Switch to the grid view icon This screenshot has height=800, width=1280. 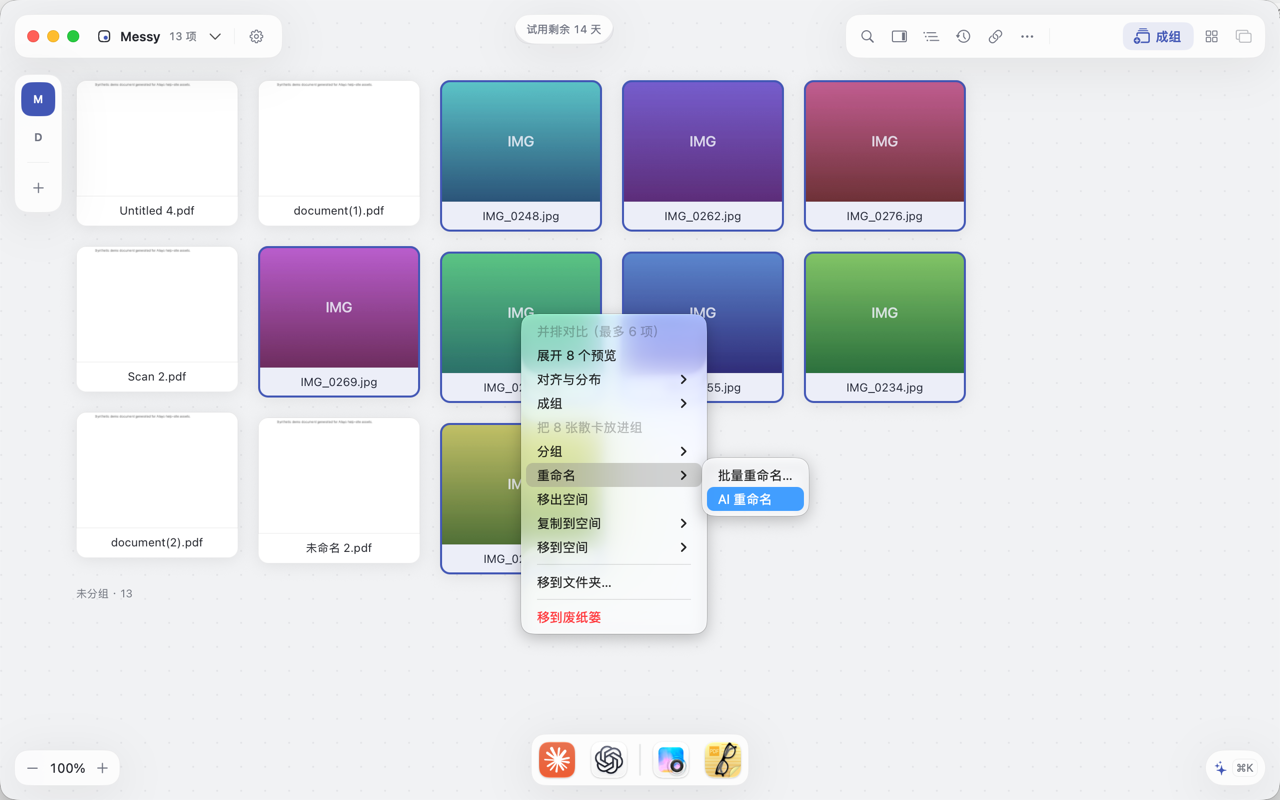(x=1211, y=37)
